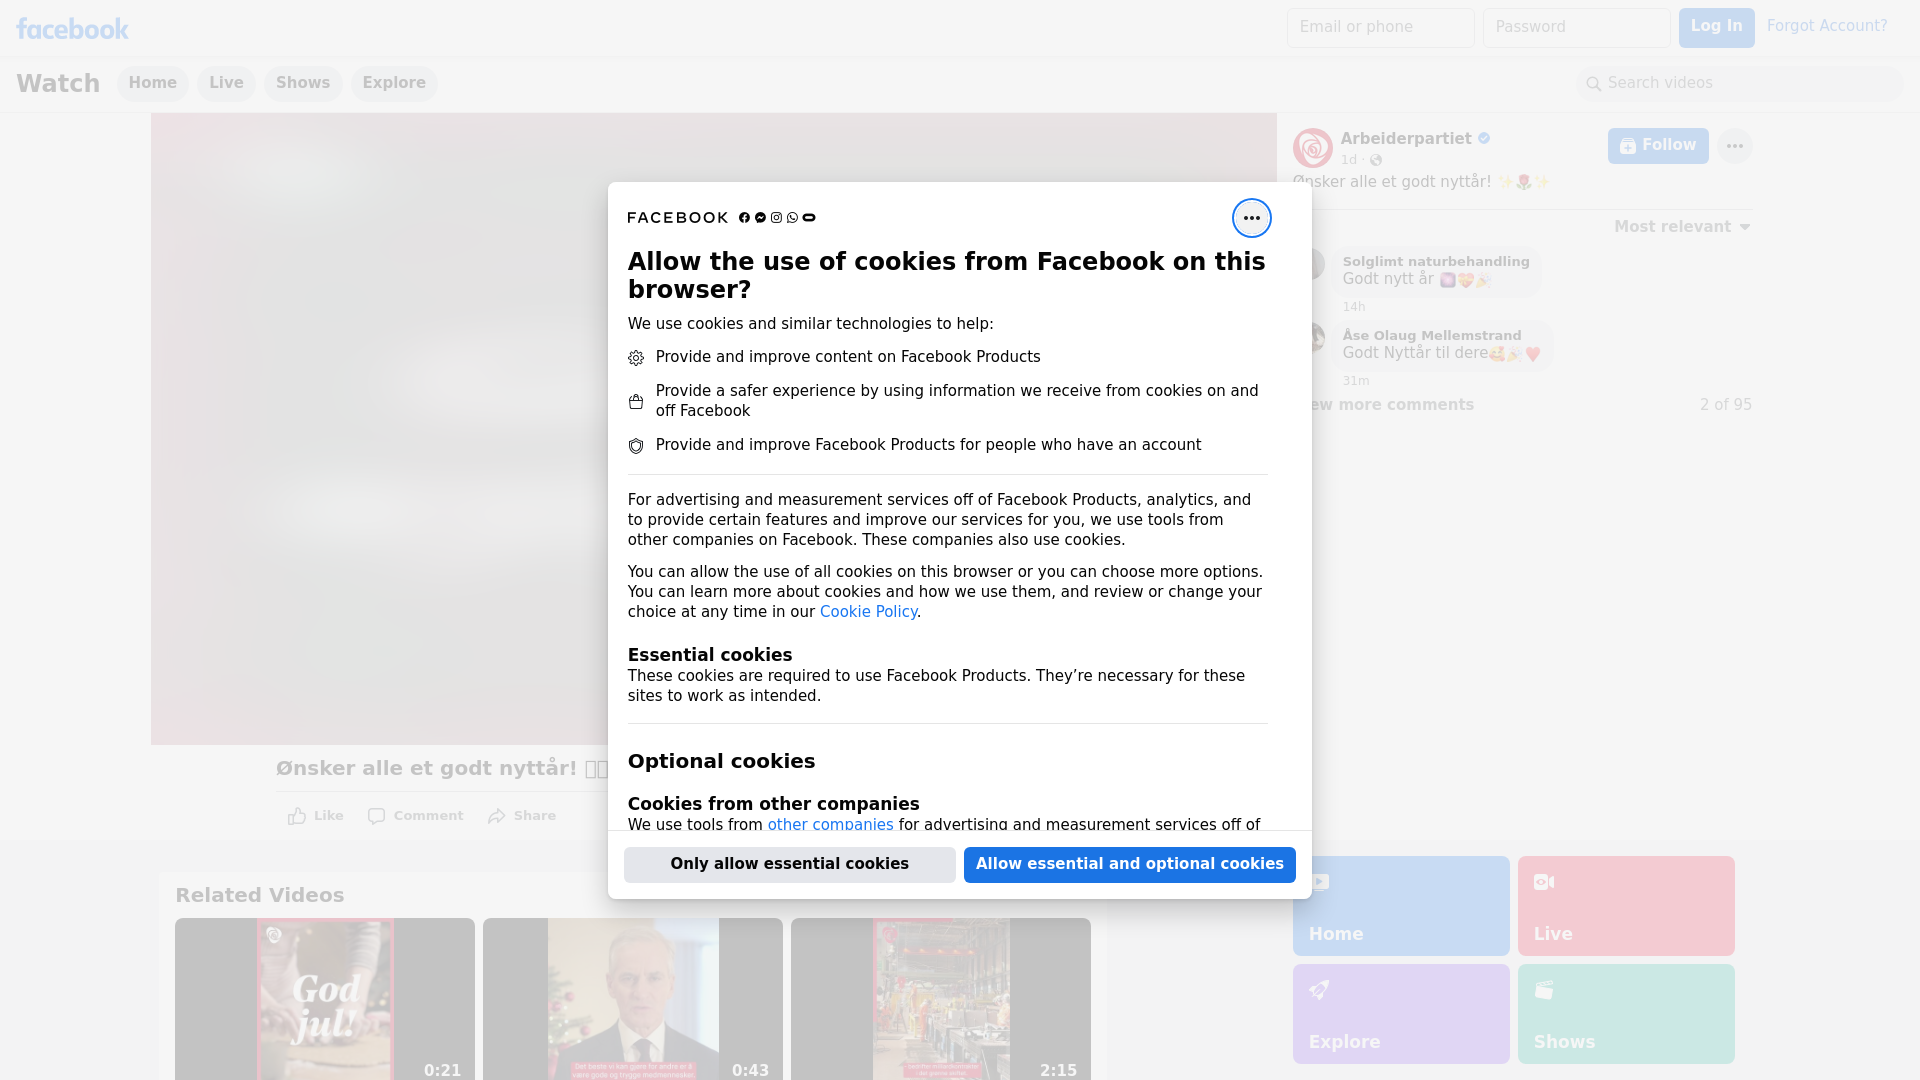Open the other companies link
Viewport: 1920px width, 1080px height.
tap(830, 825)
